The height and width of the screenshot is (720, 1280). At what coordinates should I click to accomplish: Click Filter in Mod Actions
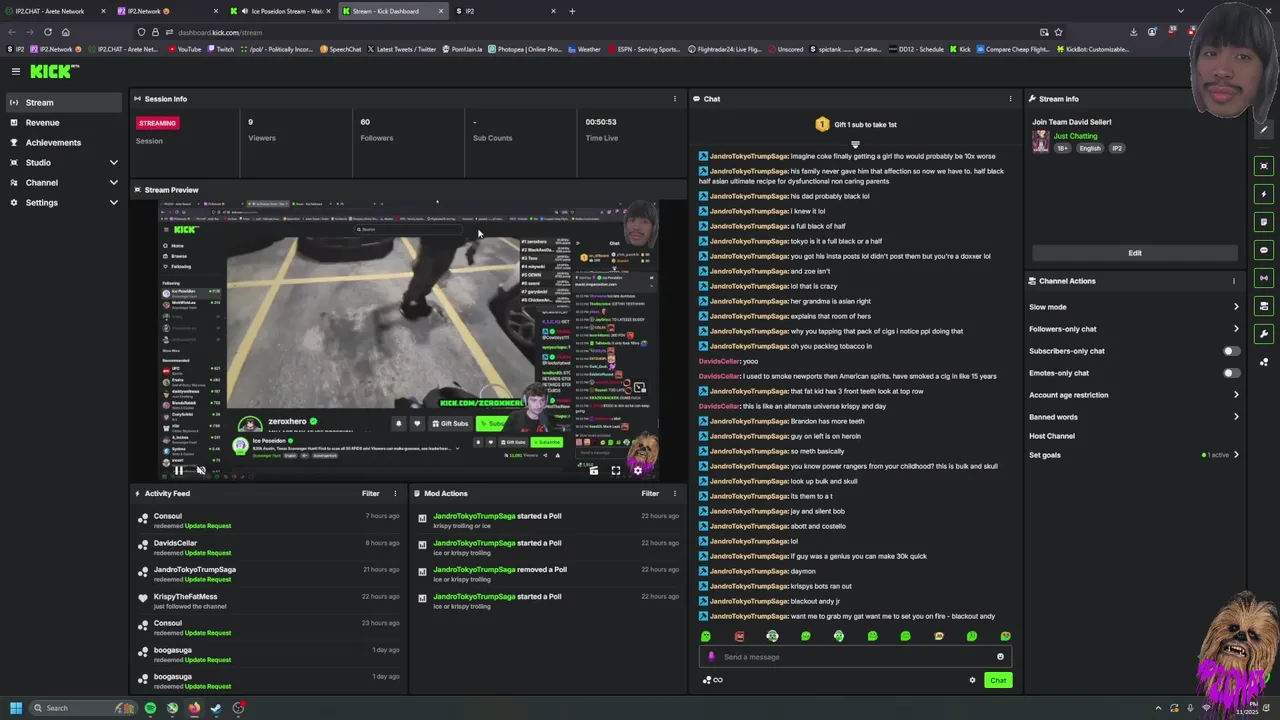pyautogui.click(x=650, y=493)
